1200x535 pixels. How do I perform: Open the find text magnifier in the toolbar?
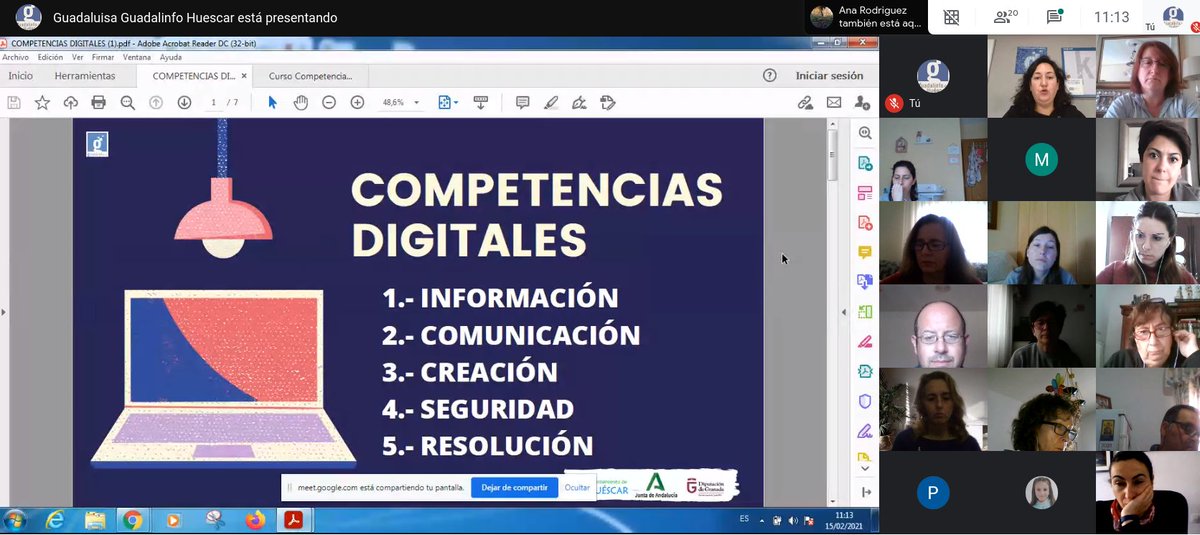(x=127, y=102)
